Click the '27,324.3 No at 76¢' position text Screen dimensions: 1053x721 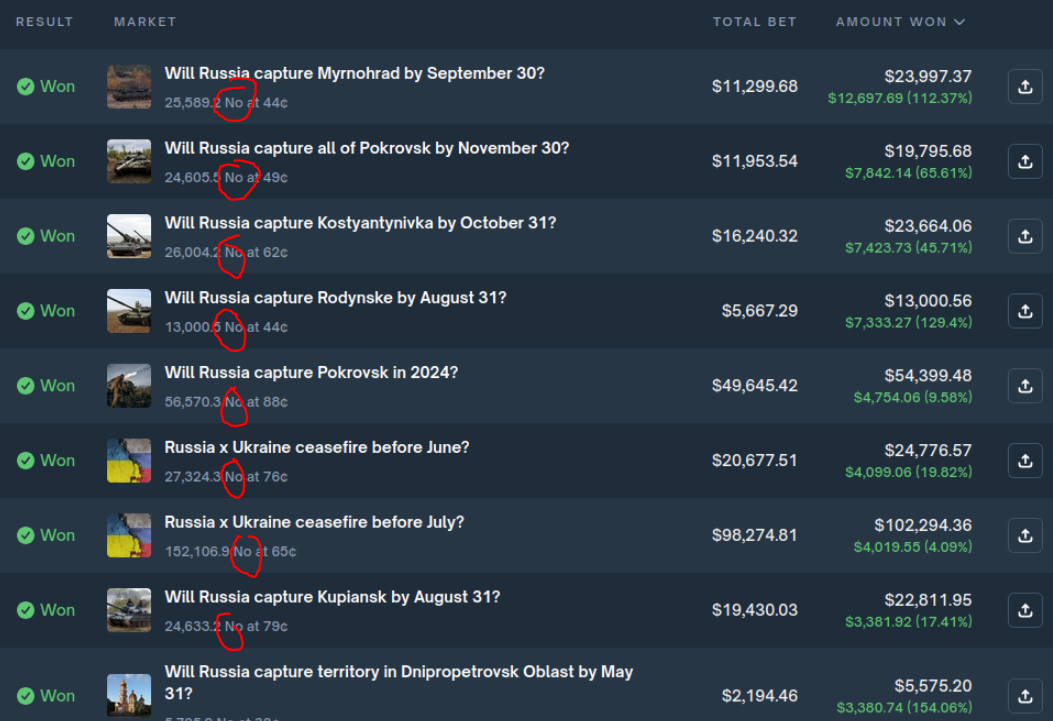click(x=226, y=477)
